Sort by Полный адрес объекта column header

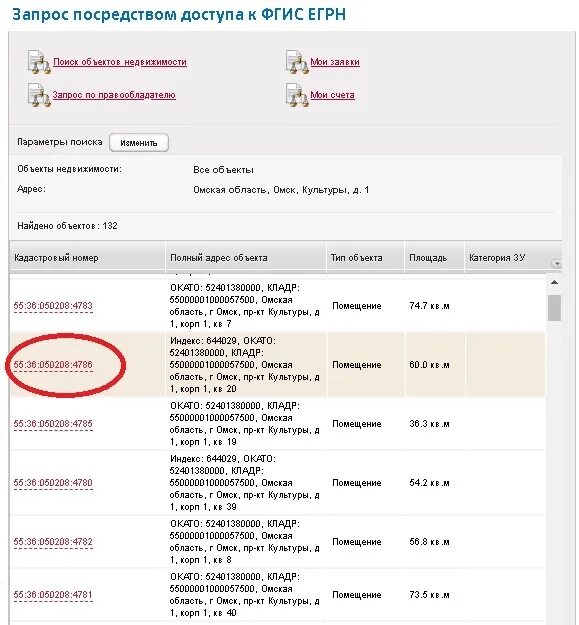point(246,257)
